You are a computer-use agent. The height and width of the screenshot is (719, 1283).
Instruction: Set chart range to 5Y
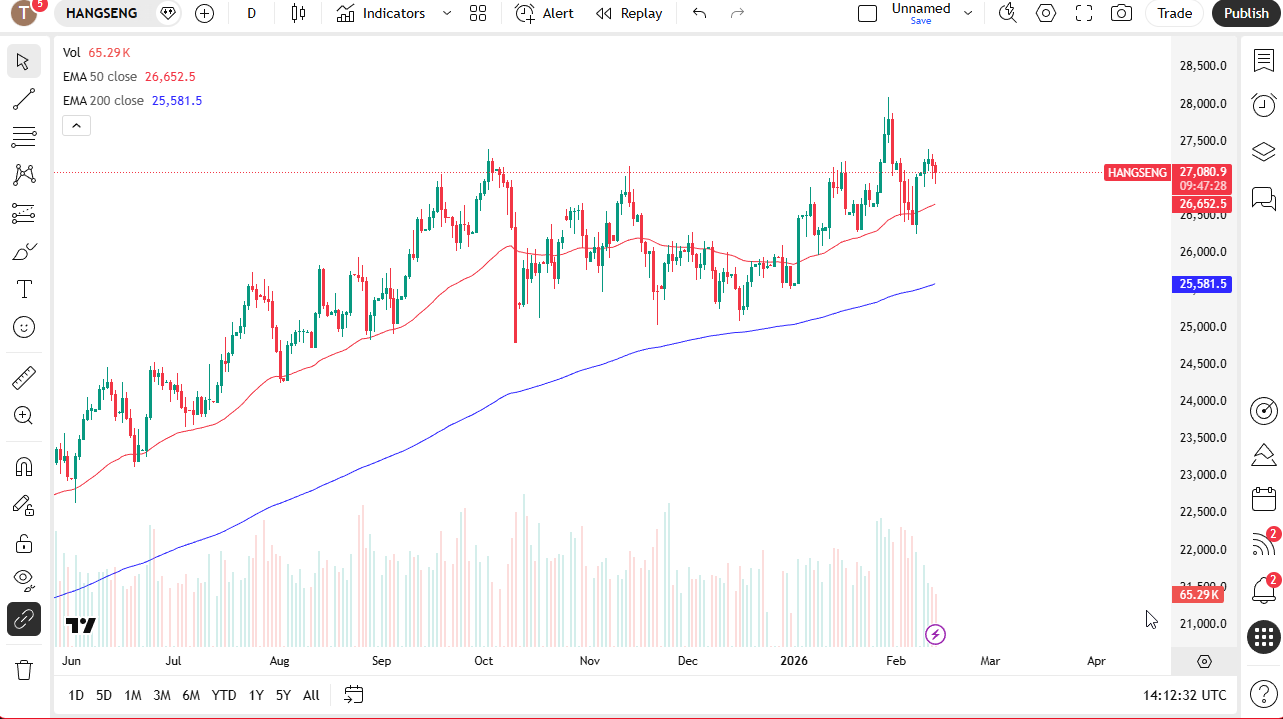tap(283, 695)
